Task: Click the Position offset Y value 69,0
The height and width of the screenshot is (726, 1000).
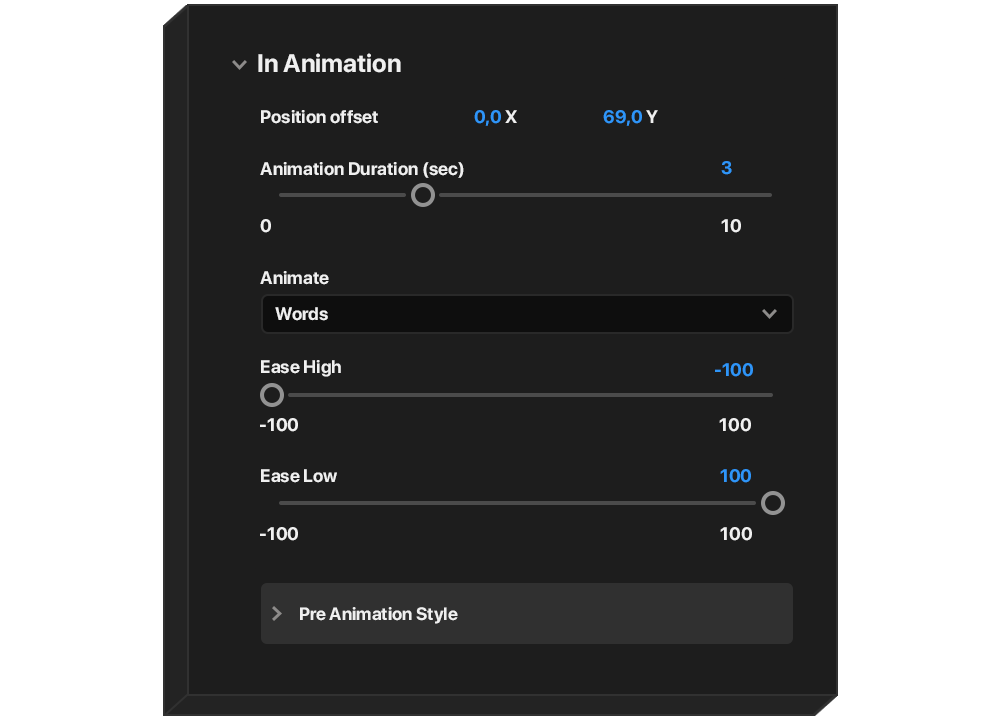Action: (622, 117)
